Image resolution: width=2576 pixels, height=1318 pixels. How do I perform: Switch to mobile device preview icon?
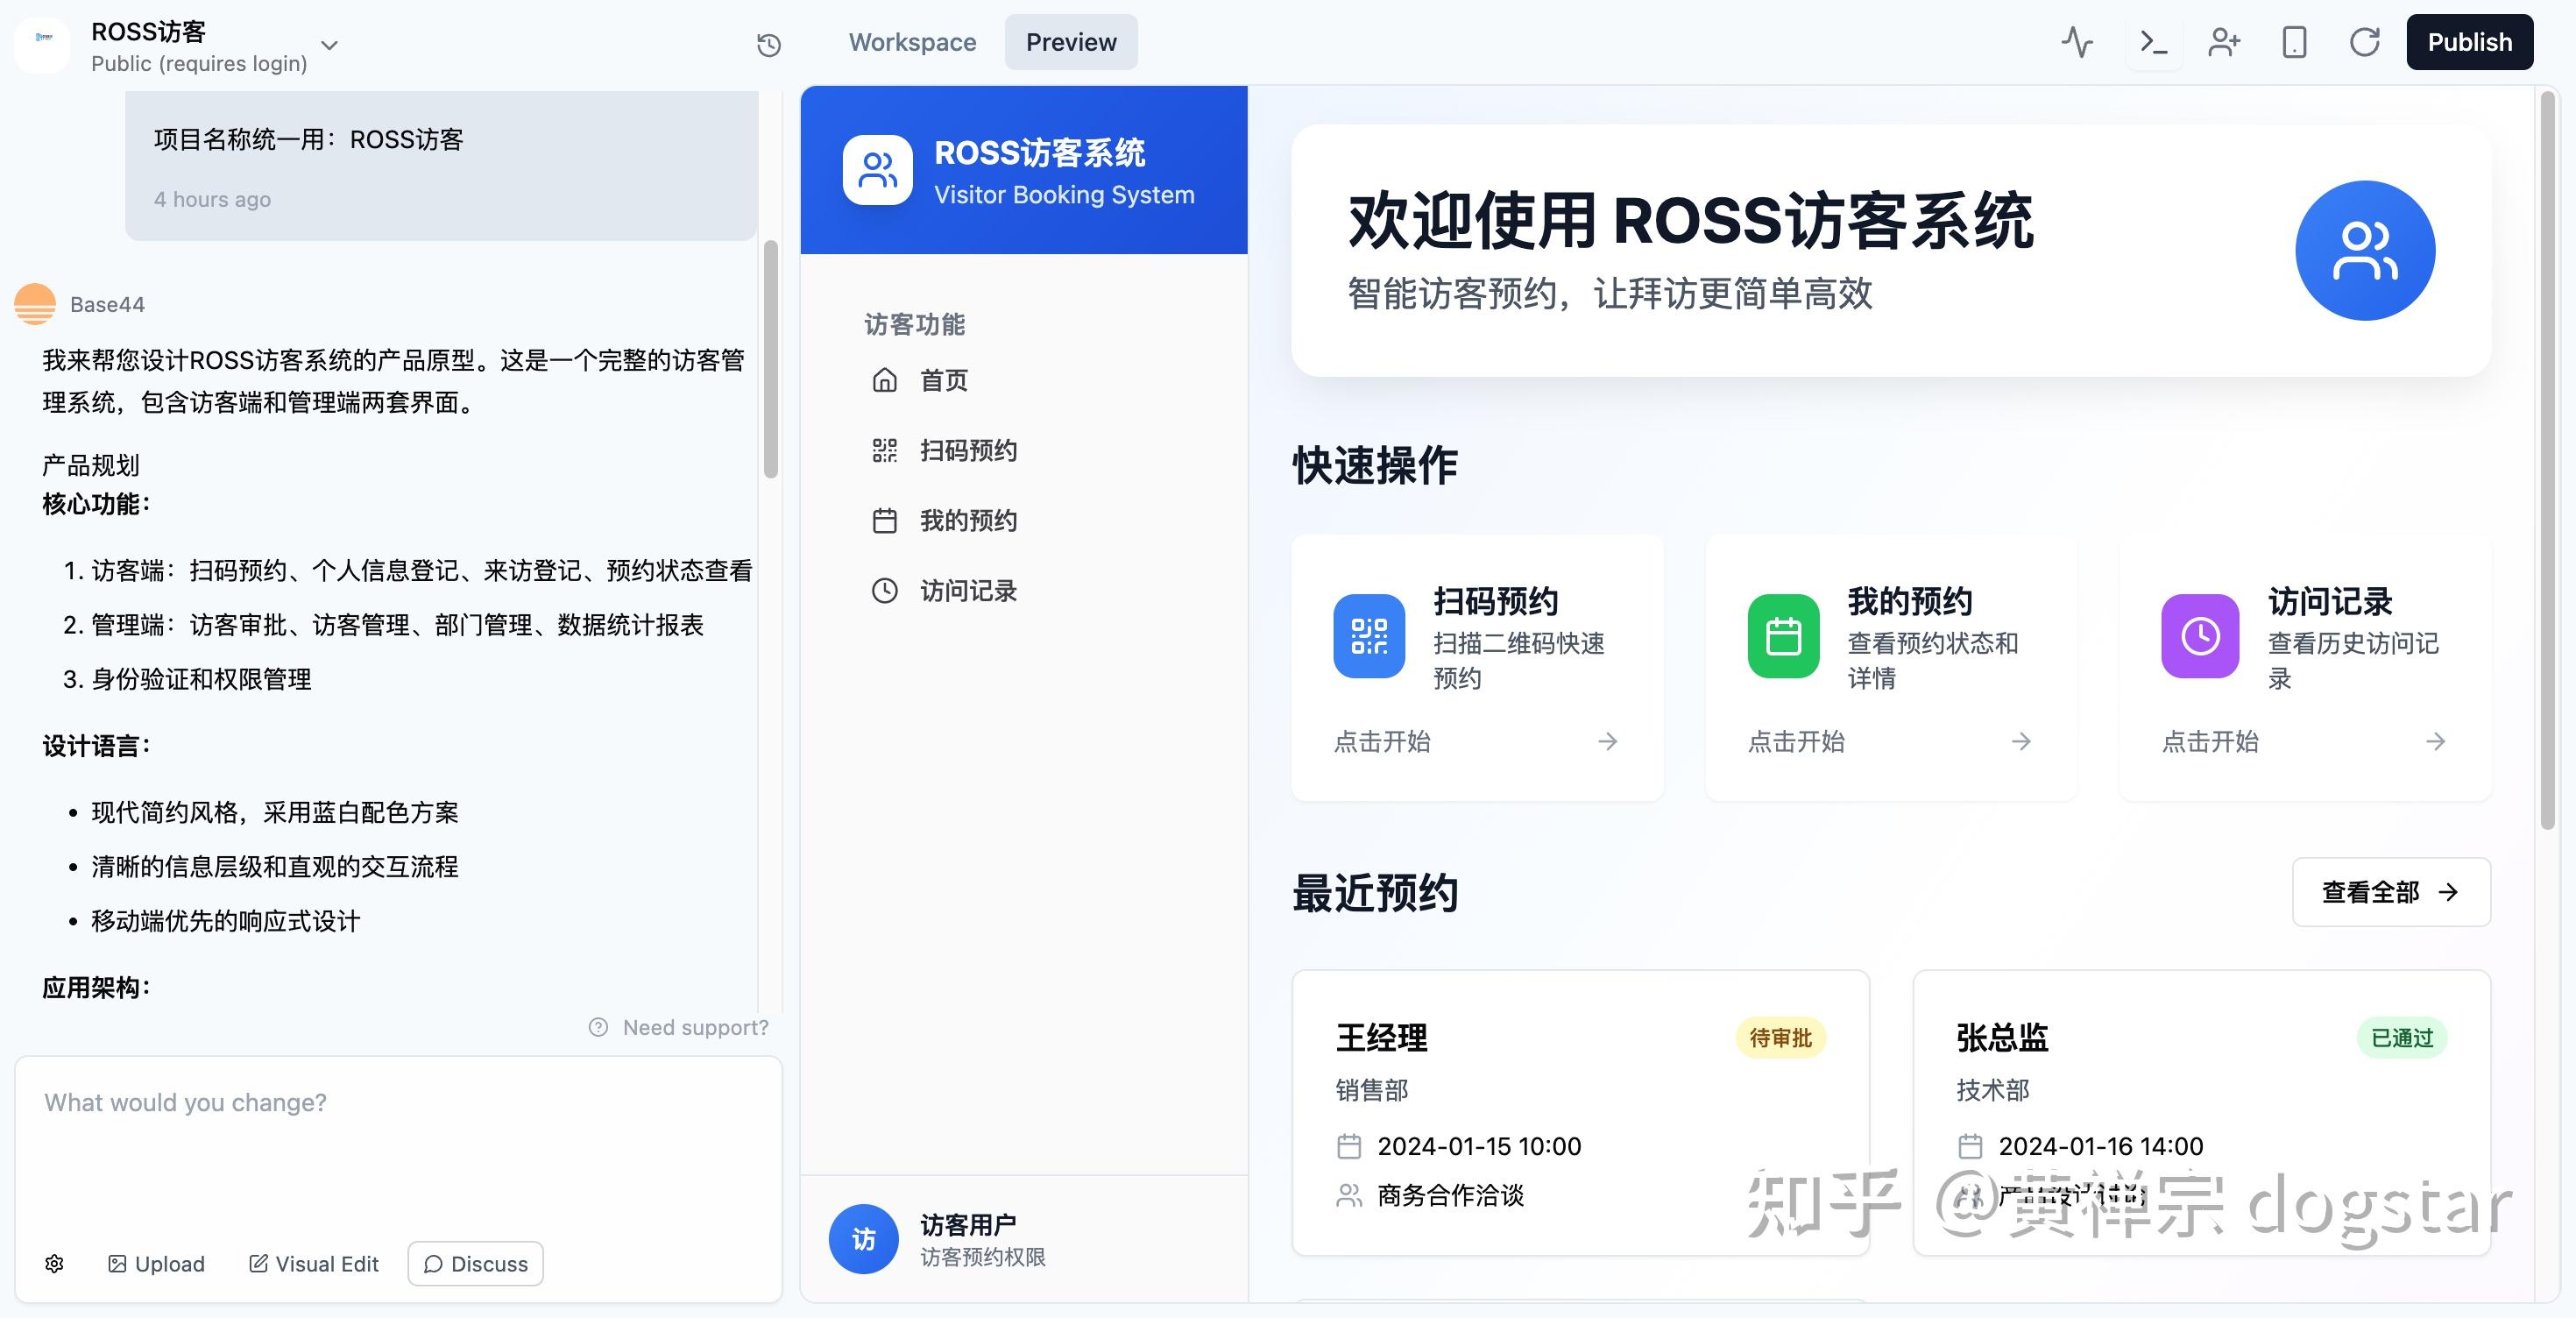pyautogui.click(x=2294, y=42)
